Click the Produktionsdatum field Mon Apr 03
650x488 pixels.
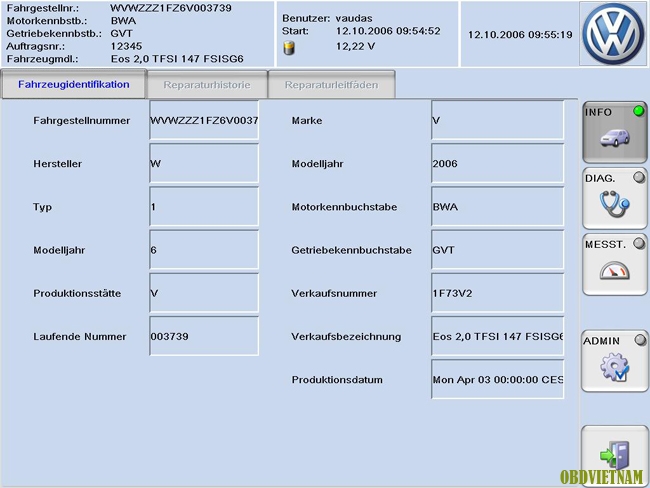[x=497, y=379]
